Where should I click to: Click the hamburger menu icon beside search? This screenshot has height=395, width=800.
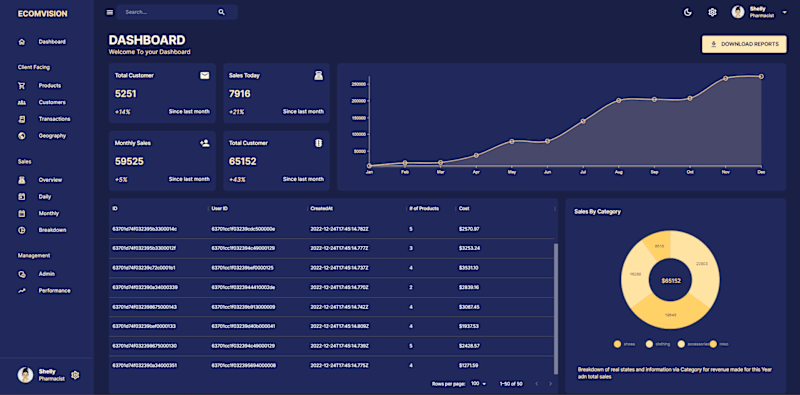110,12
